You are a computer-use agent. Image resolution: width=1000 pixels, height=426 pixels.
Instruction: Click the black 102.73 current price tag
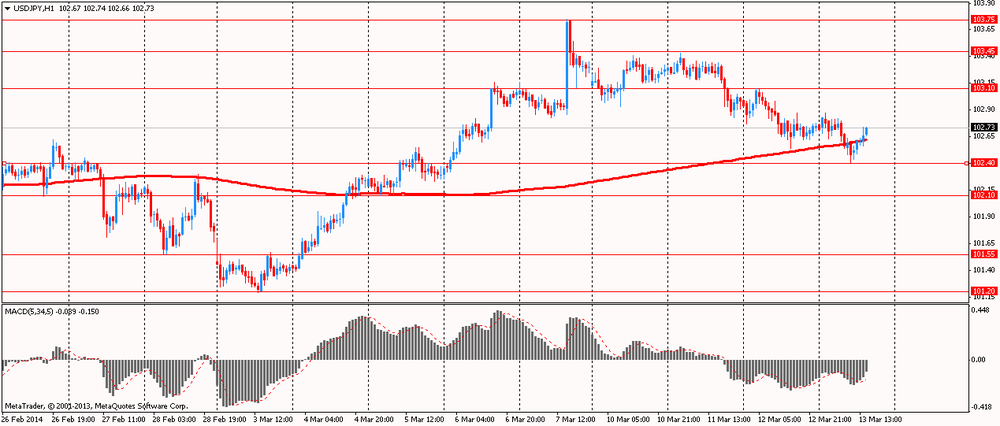pos(983,128)
